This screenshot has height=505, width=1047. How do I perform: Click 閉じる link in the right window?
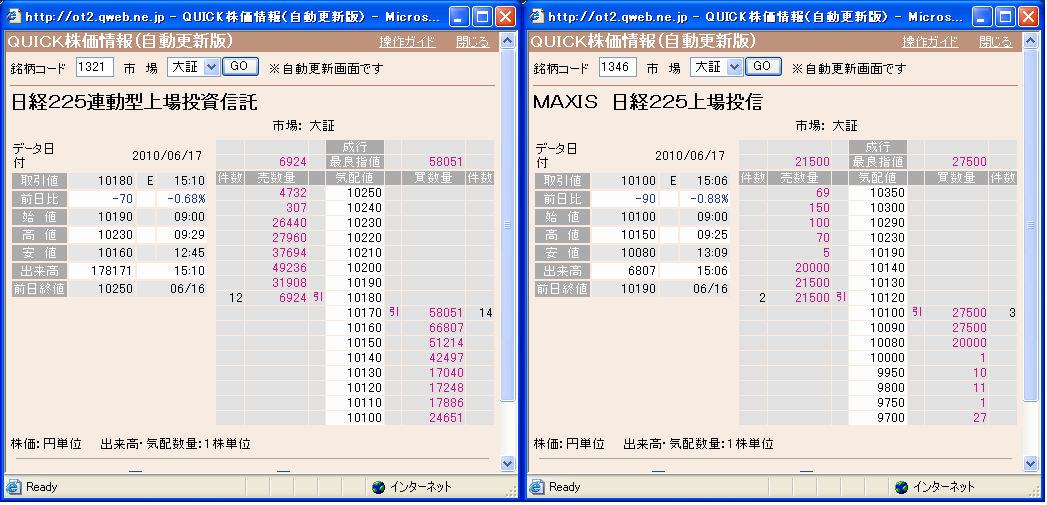coord(996,42)
